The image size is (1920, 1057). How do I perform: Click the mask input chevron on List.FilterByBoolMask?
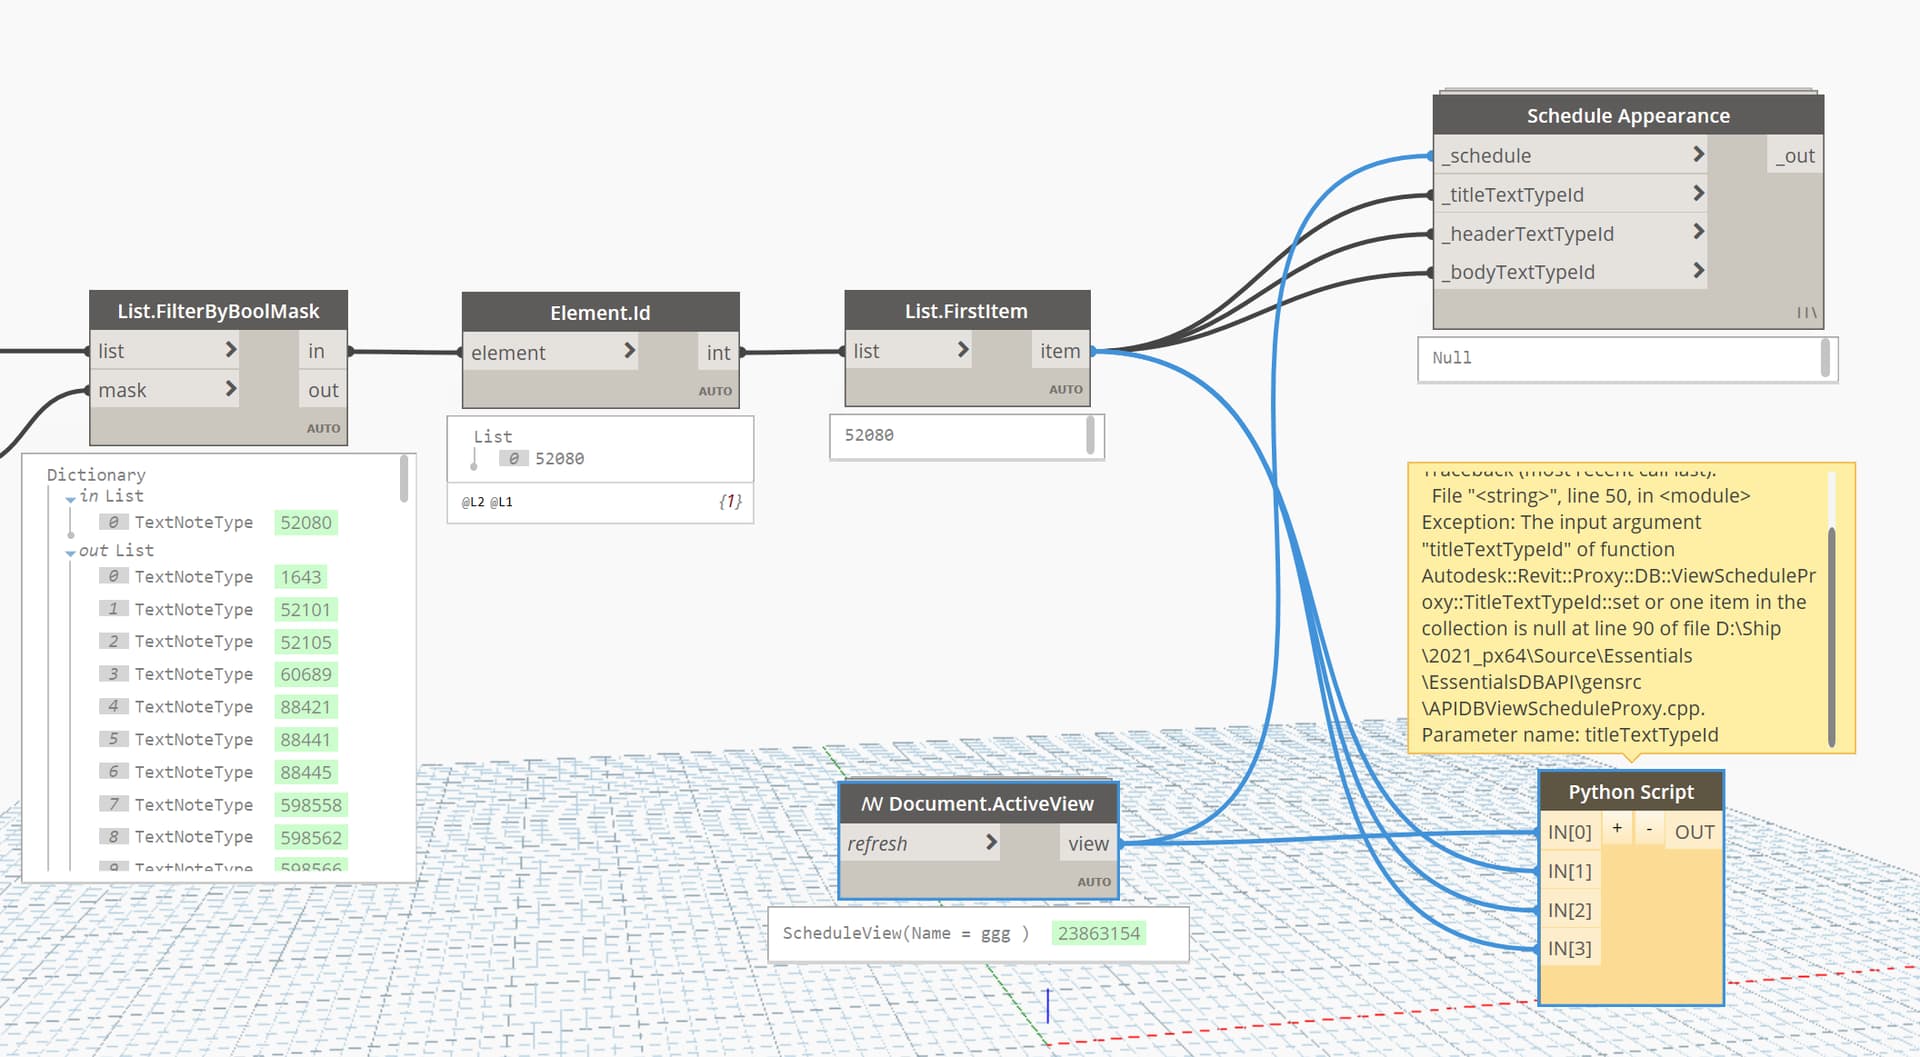point(231,389)
